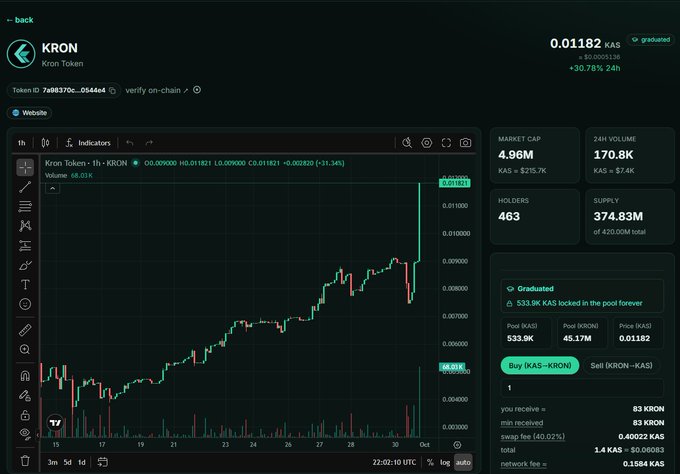Set chart range to 3m

point(52,462)
